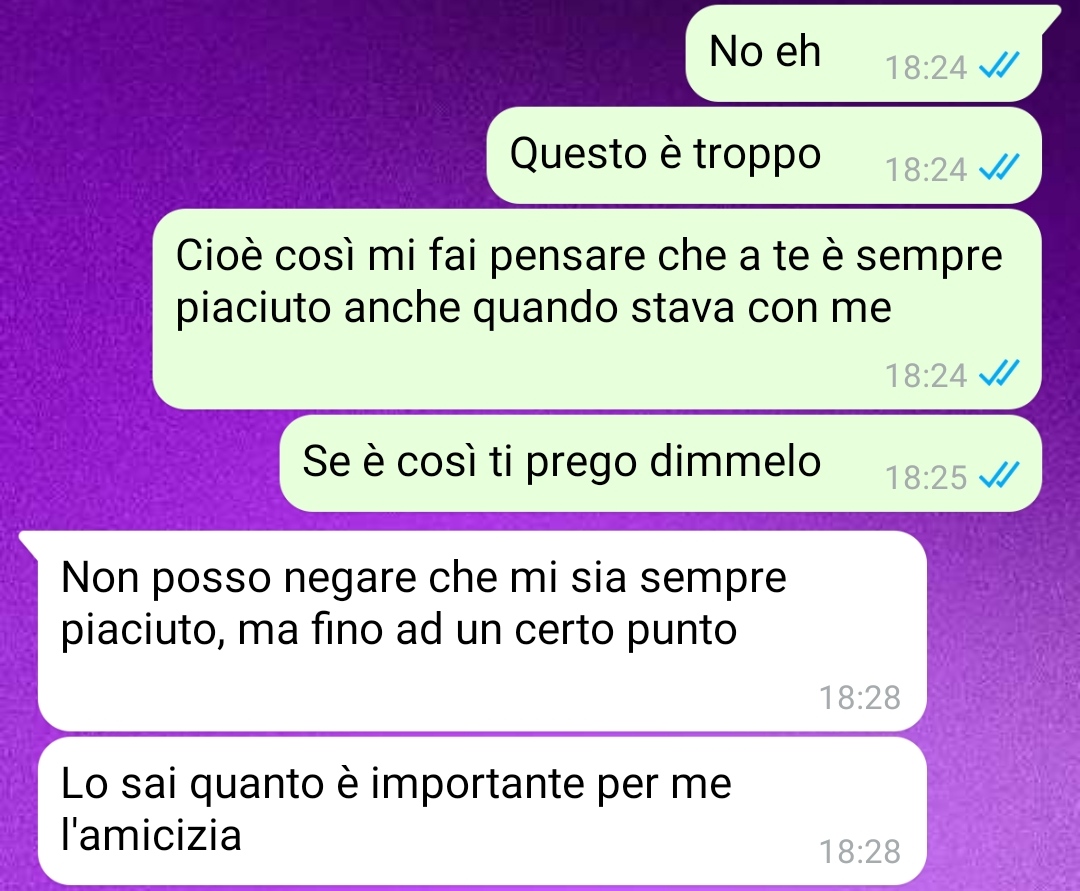Tap blue double-check on "Questo è troppo"
The height and width of the screenshot is (891, 1080).
tap(999, 169)
